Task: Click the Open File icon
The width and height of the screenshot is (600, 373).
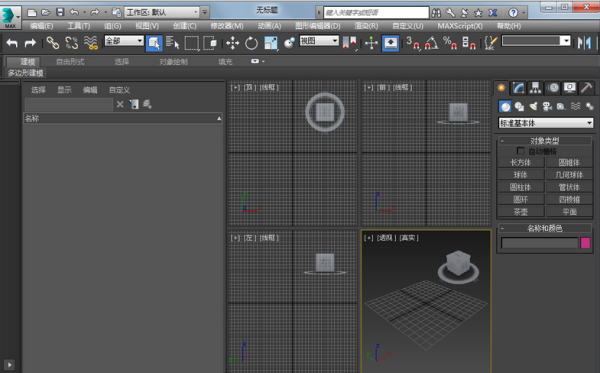Action: [46, 12]
